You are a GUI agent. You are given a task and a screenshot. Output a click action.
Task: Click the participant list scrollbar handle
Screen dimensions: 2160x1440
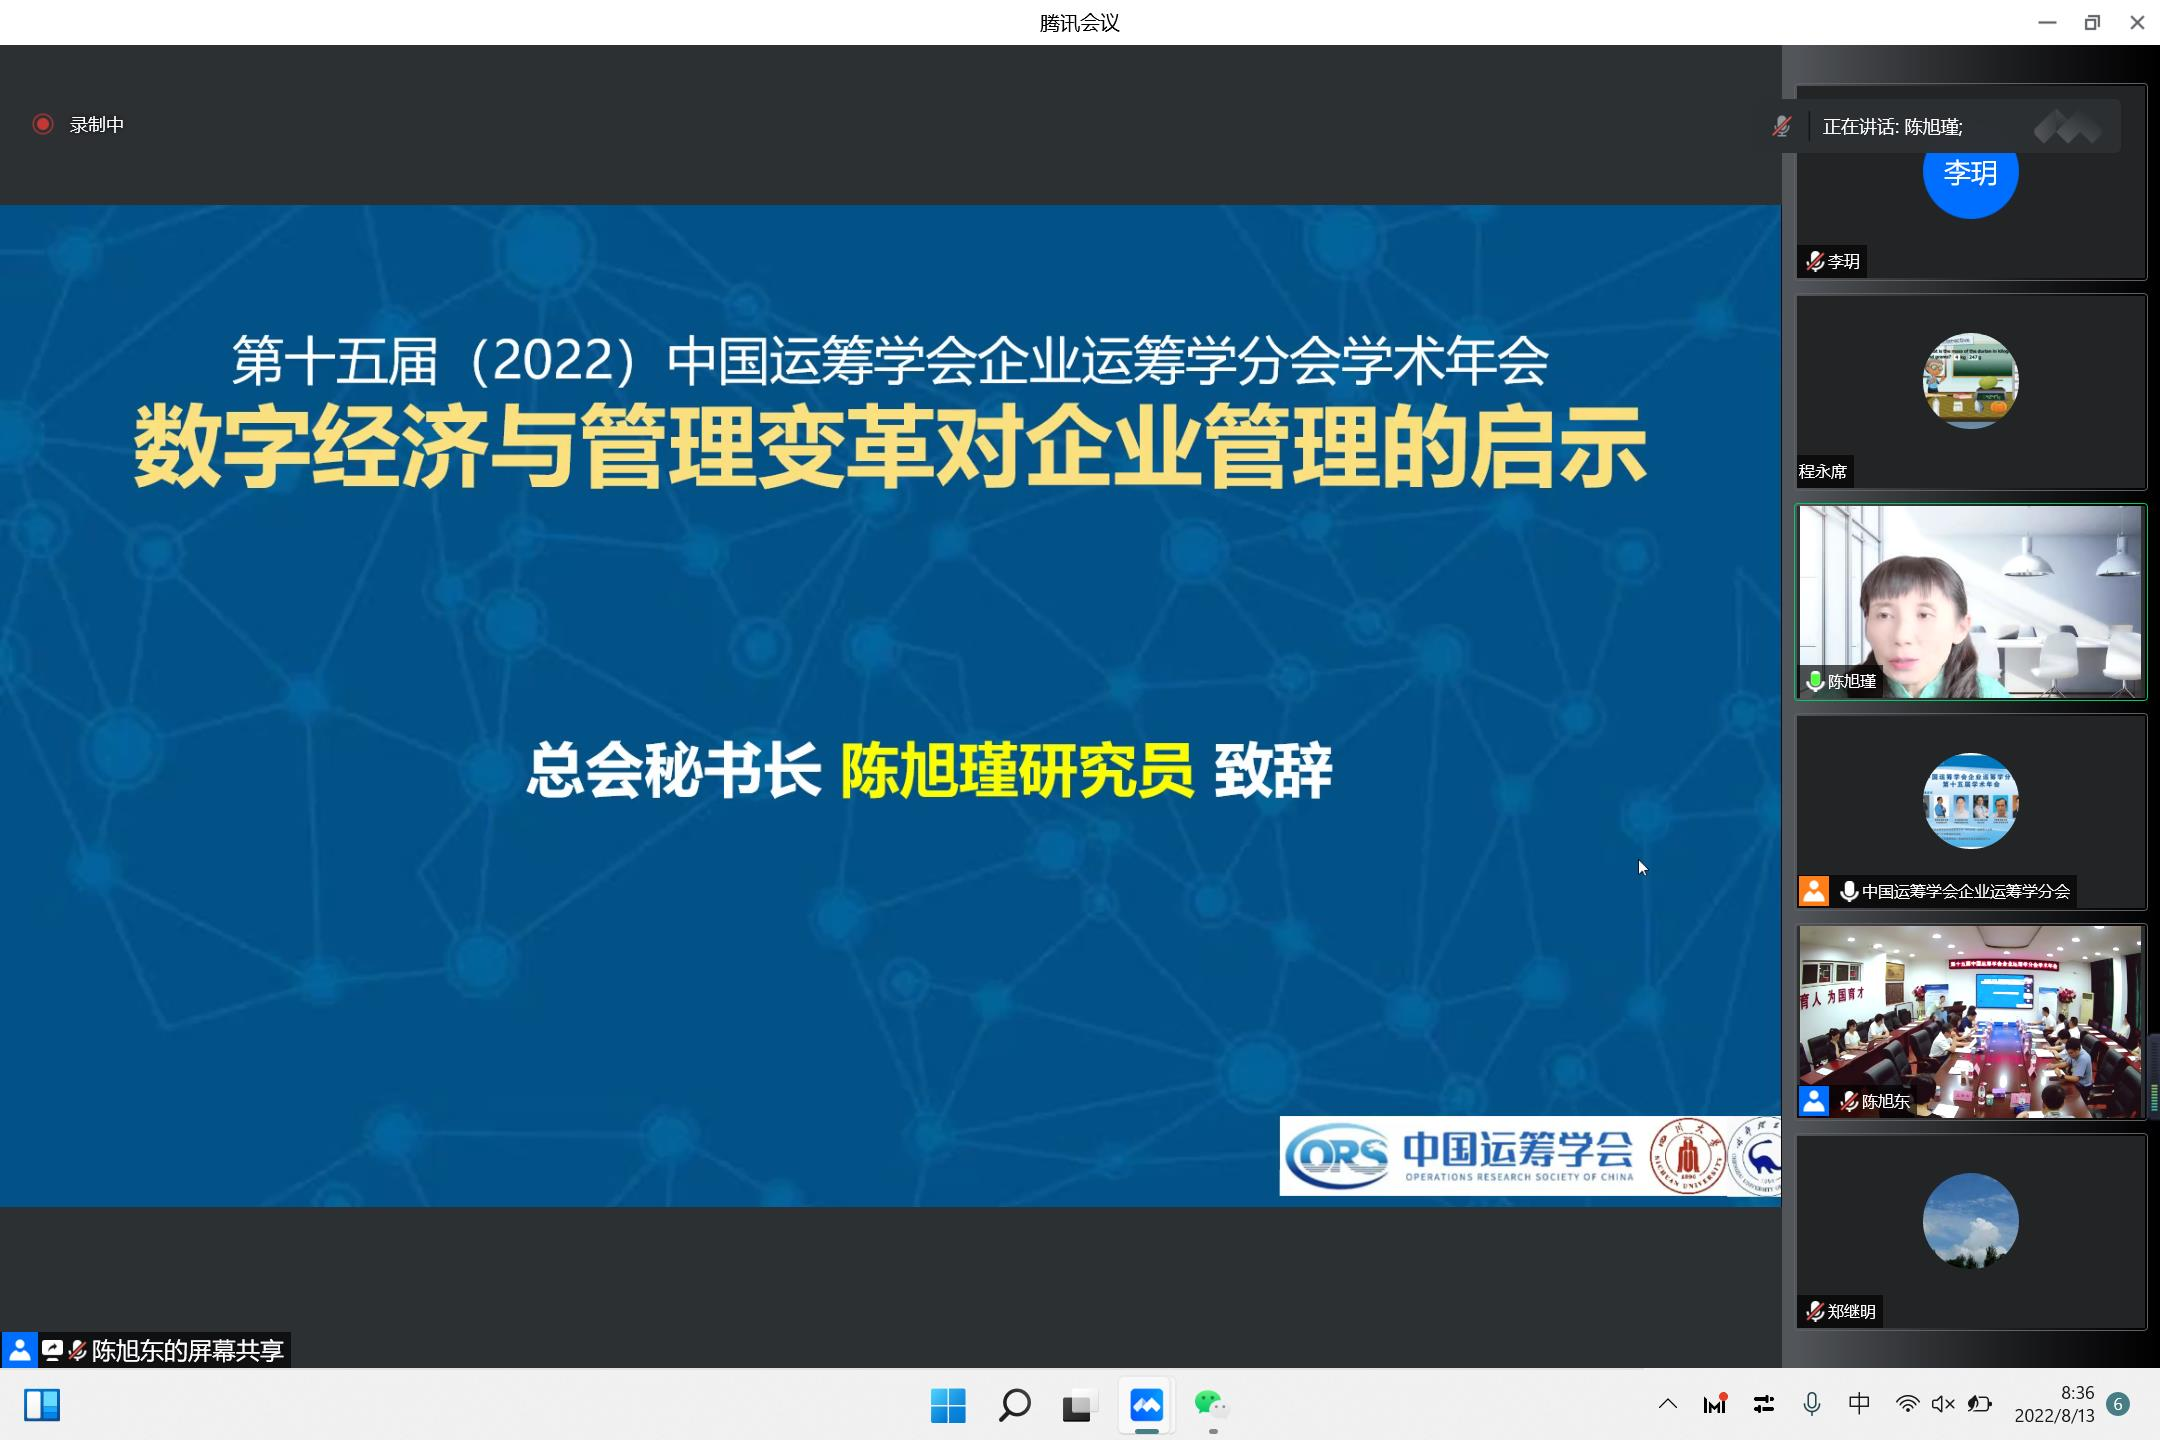[x=2154, y=1075]
